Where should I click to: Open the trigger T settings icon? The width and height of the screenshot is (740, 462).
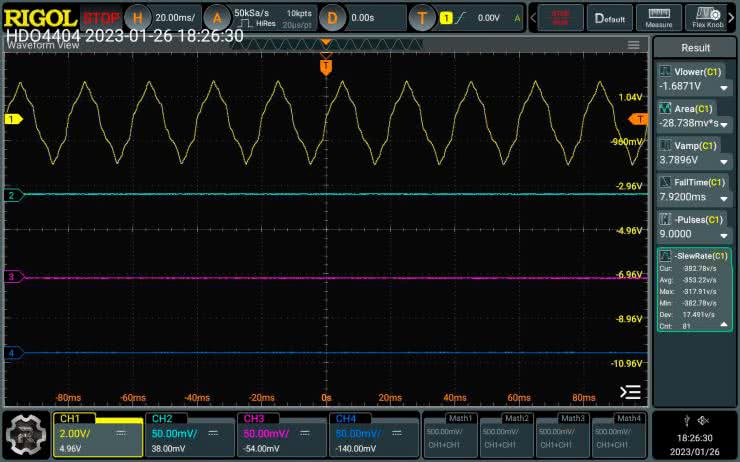tap(423, 17)
